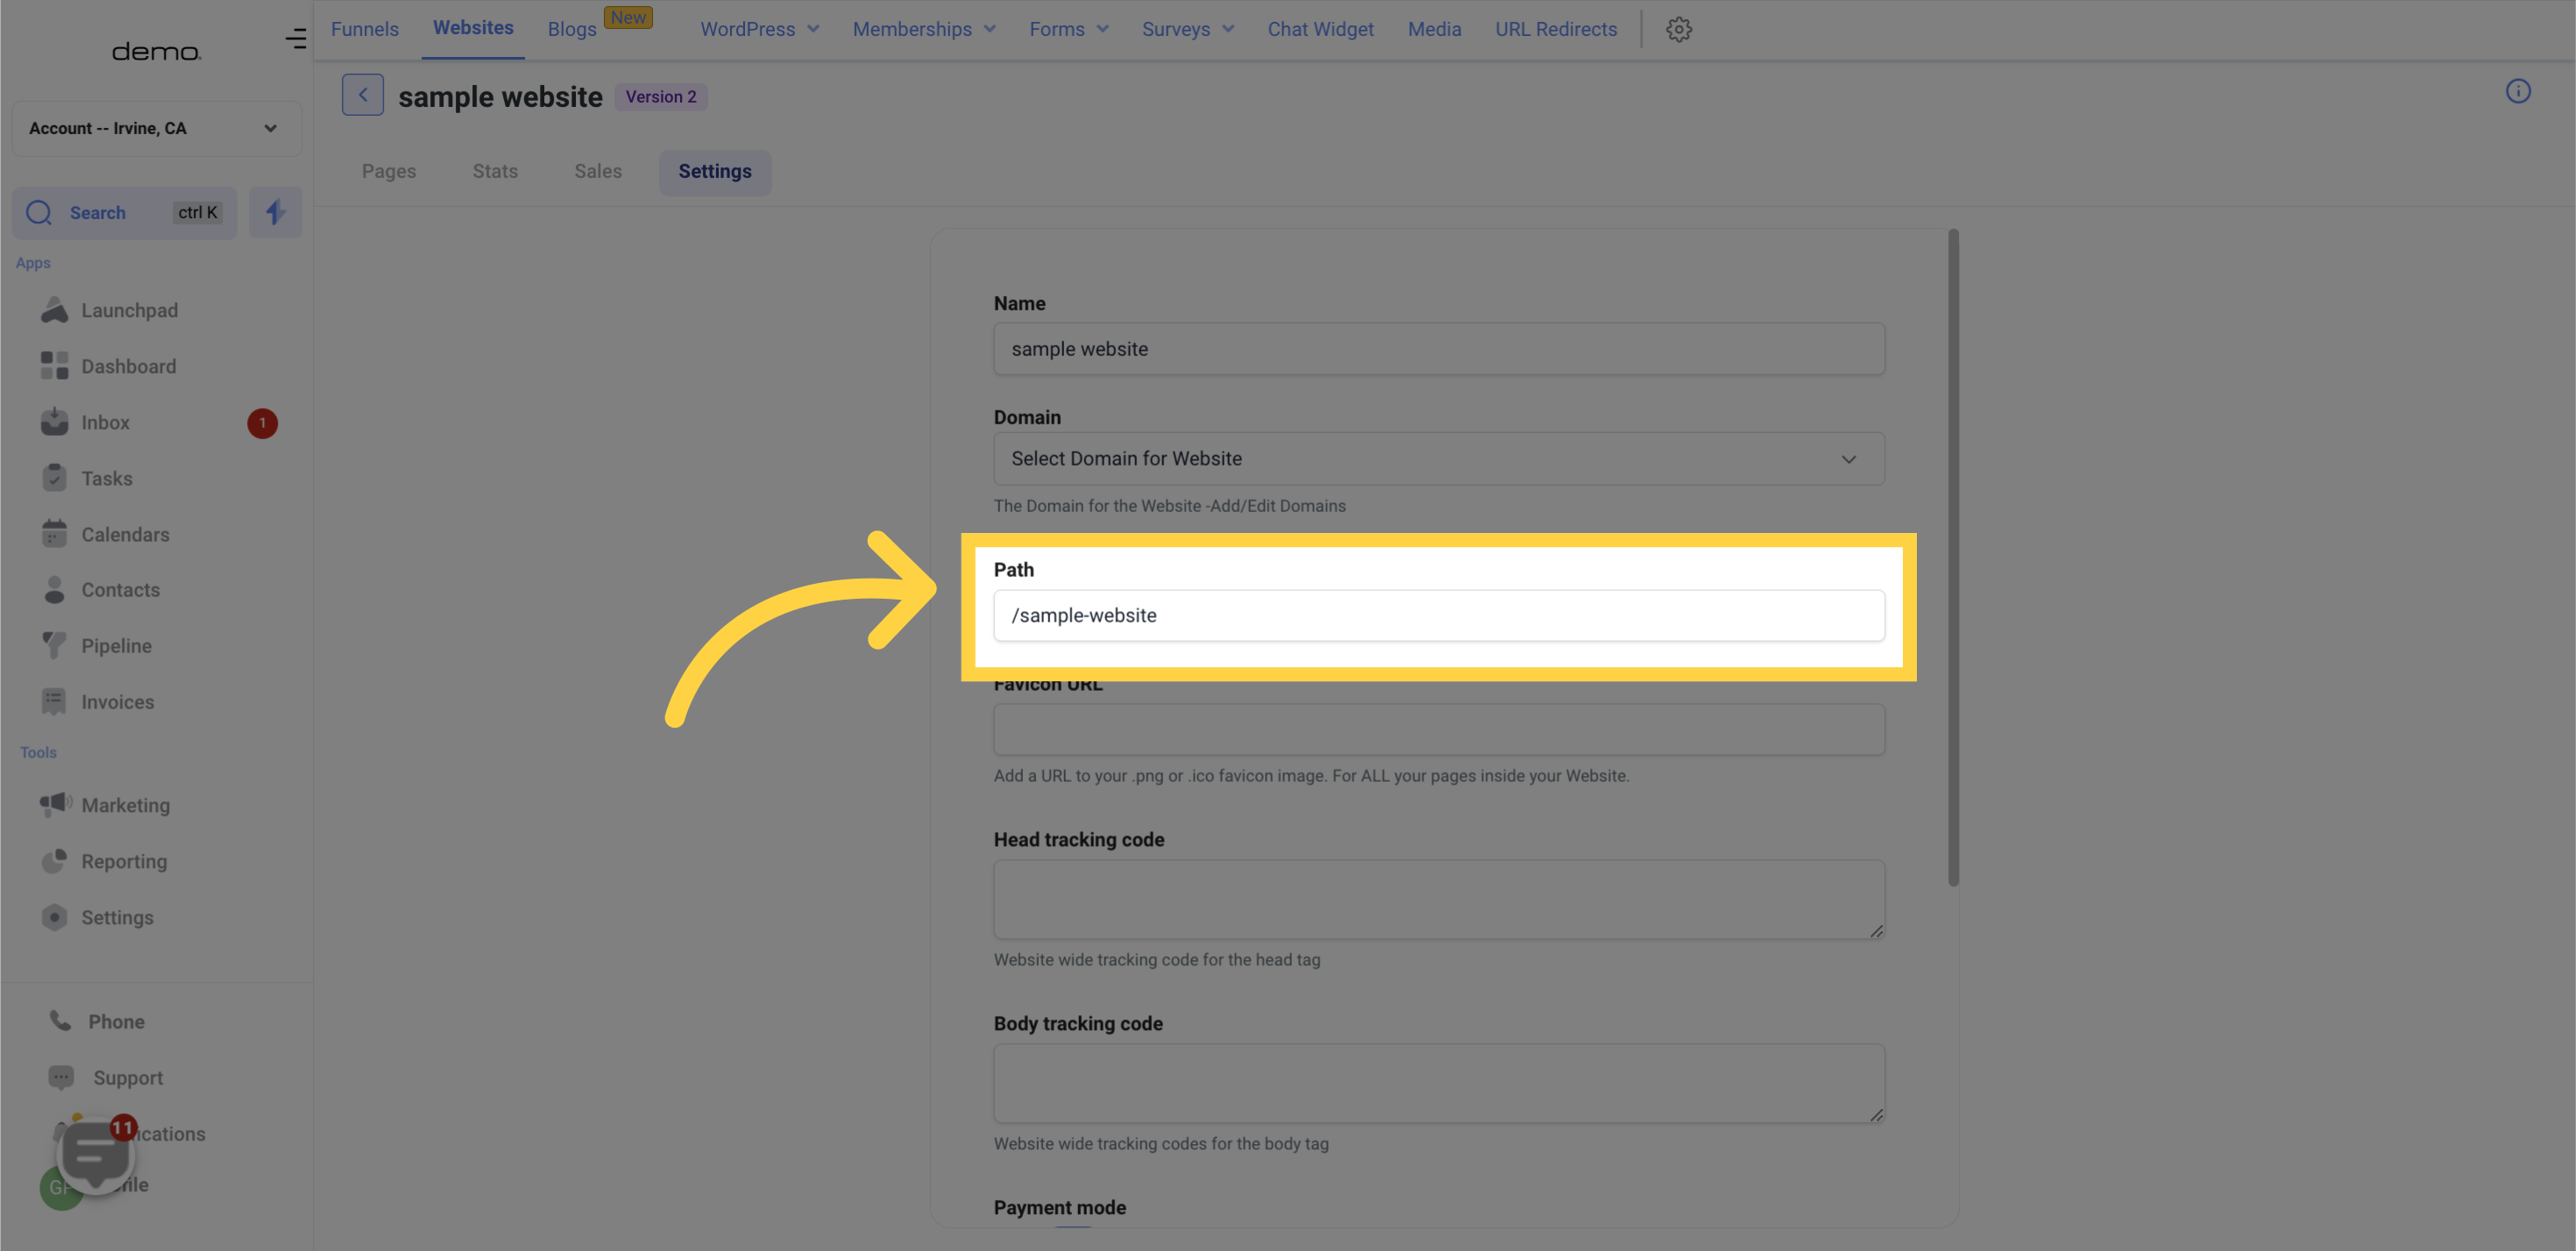Screen dimensions: 2576x1251
Task: Click the Settings gear icon
Action: pos(1679,30)
